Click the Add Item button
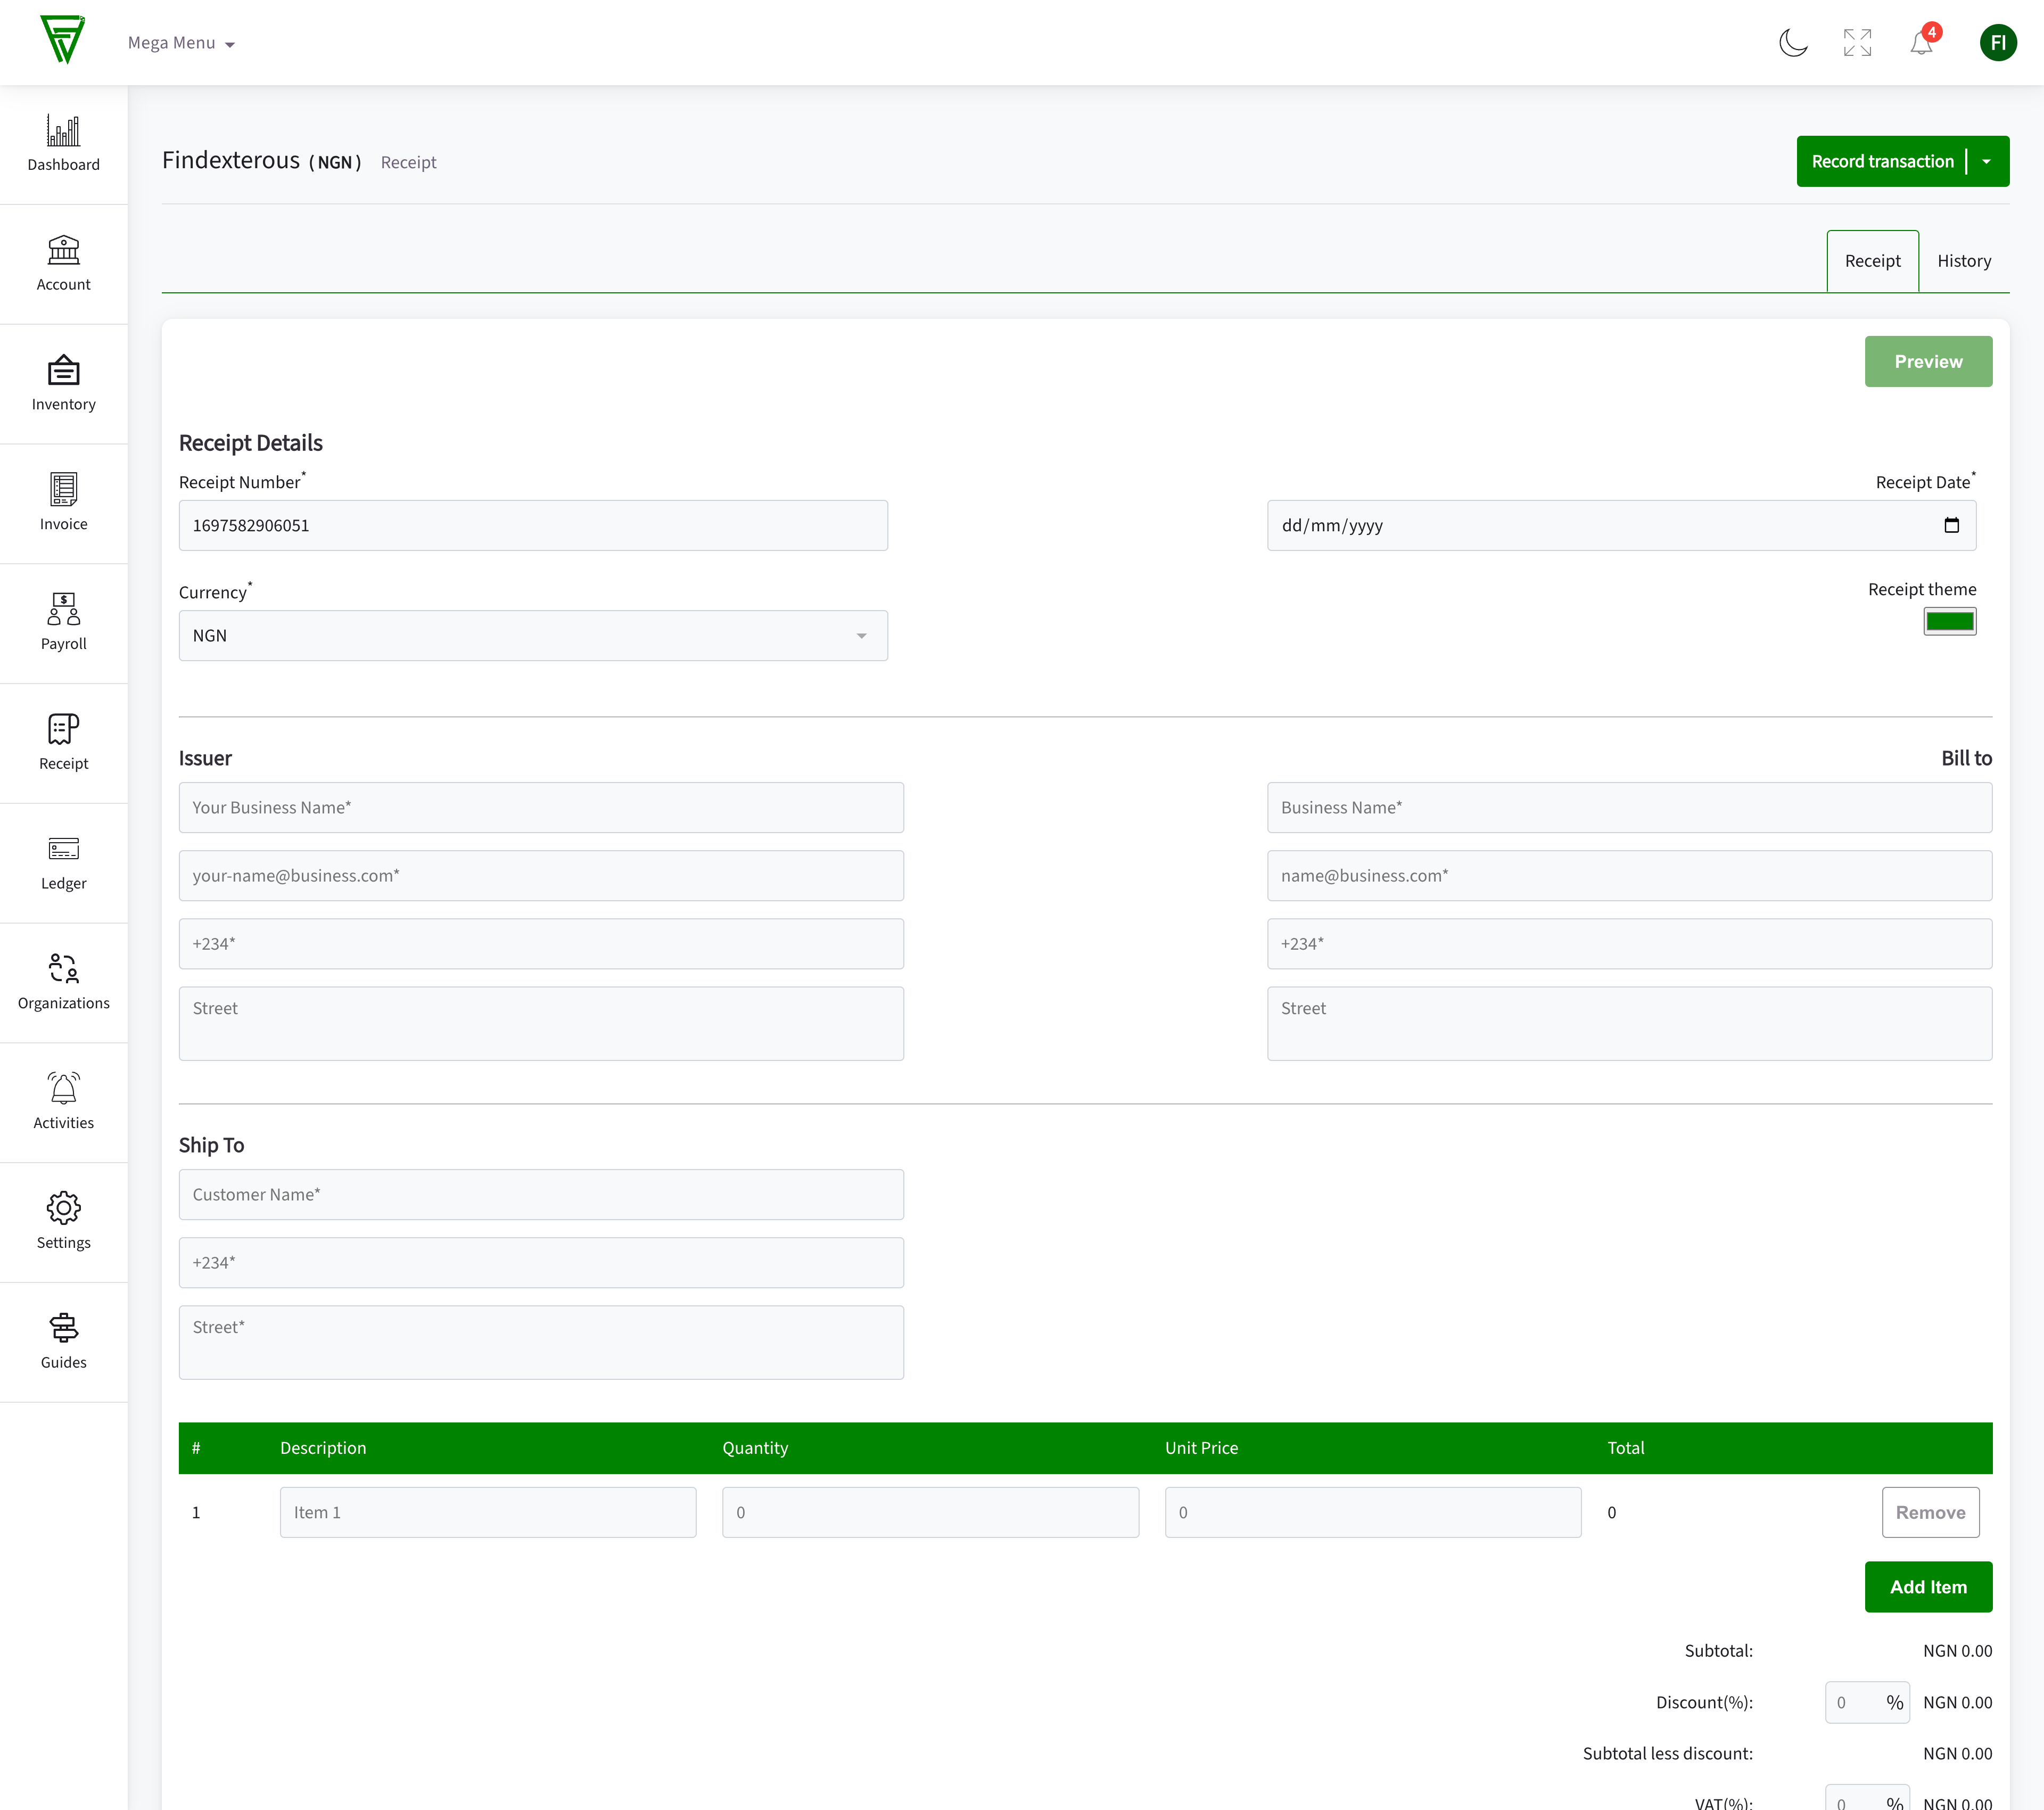The height and width of the screenshot is (1810, 2044). (x=1928, y=1587)
